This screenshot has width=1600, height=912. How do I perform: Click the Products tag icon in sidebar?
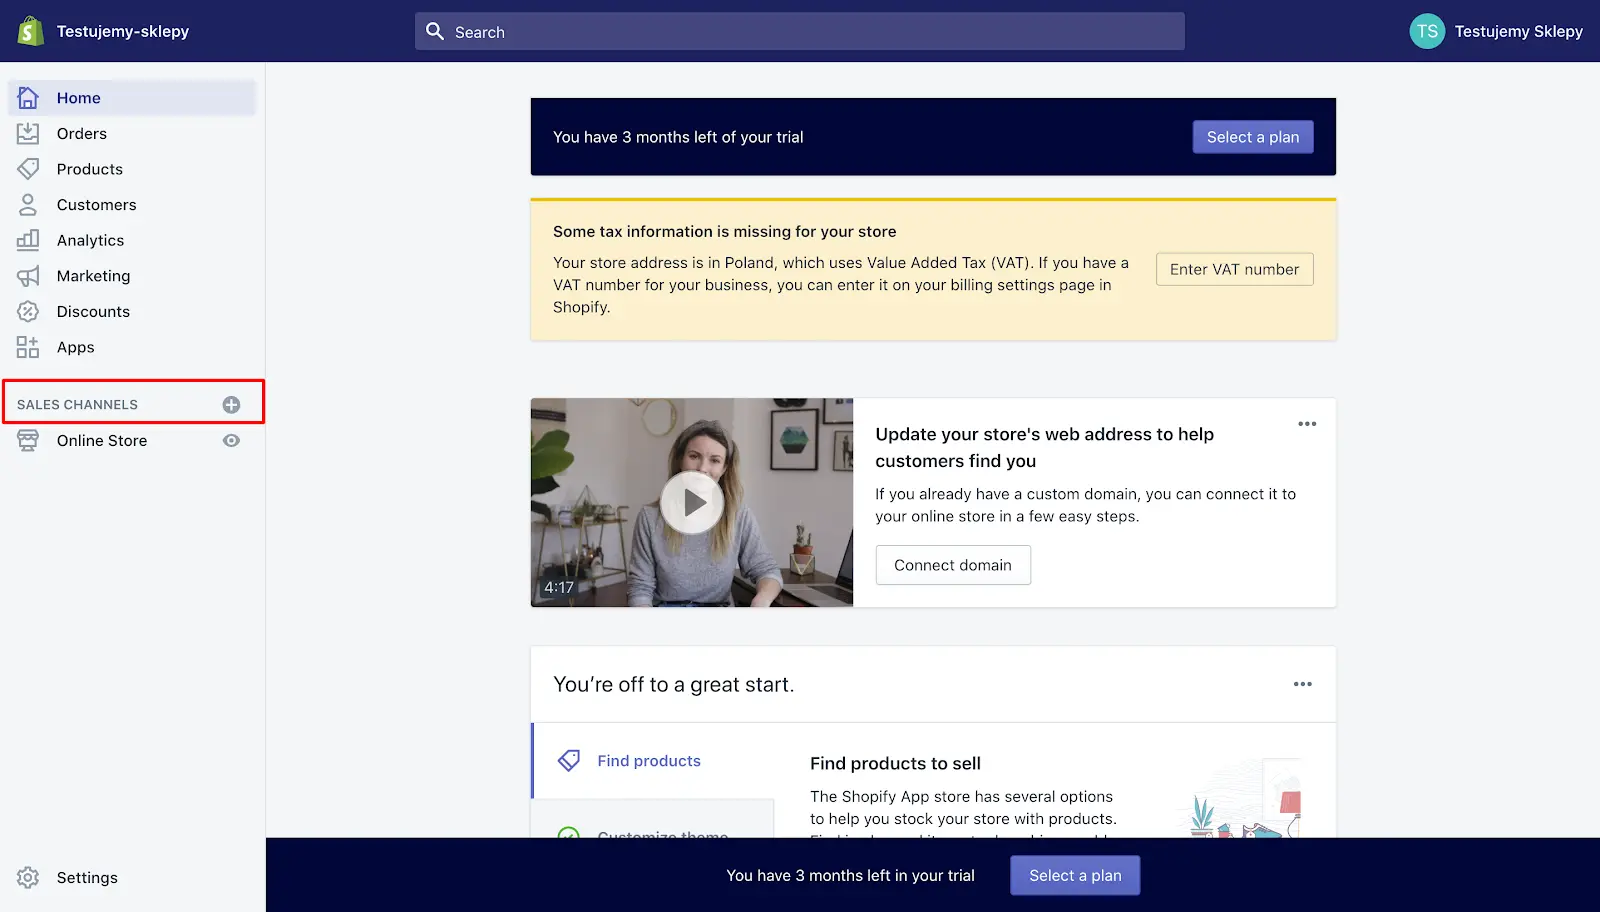(28, 169)
